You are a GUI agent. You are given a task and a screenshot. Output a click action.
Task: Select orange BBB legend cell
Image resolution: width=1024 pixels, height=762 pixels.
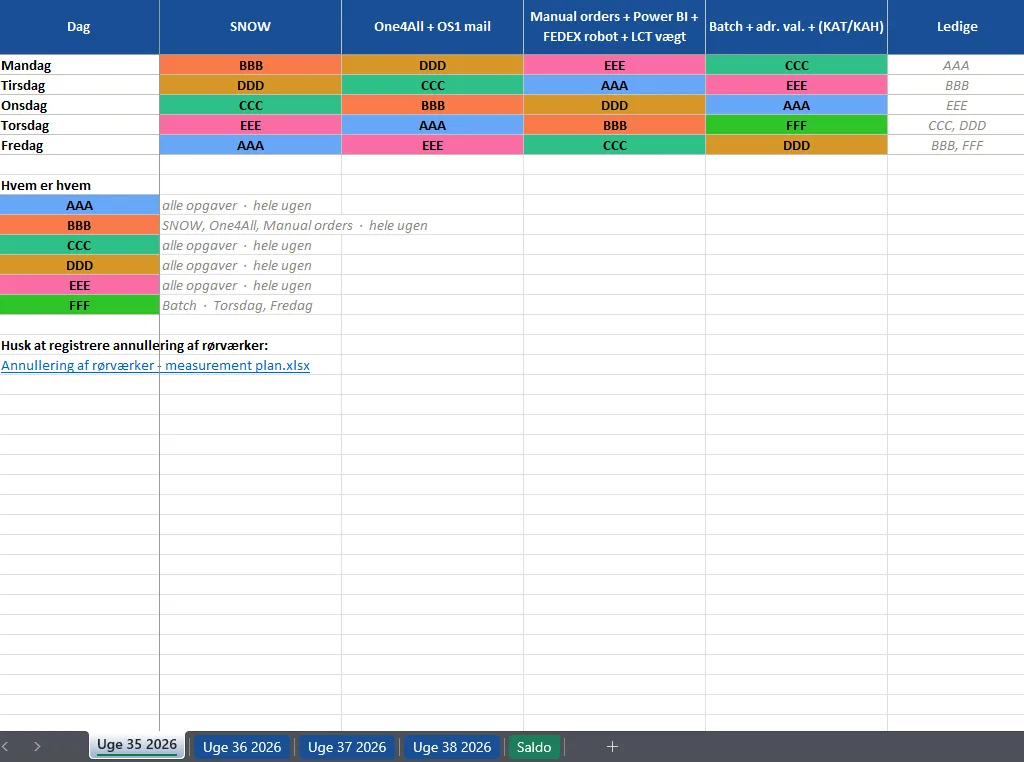click(x=79, y=225)
